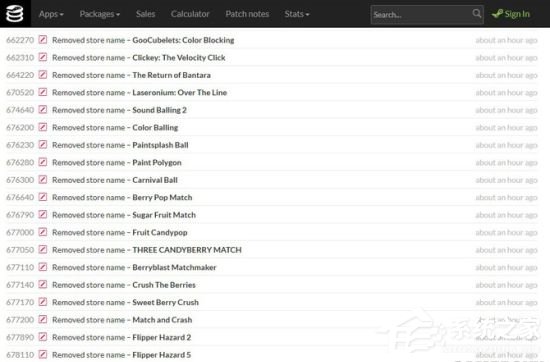The height and width of the screenshot is (362, 550).
Task: Click edit icon beside Color Balling
Action: point(43,127)
